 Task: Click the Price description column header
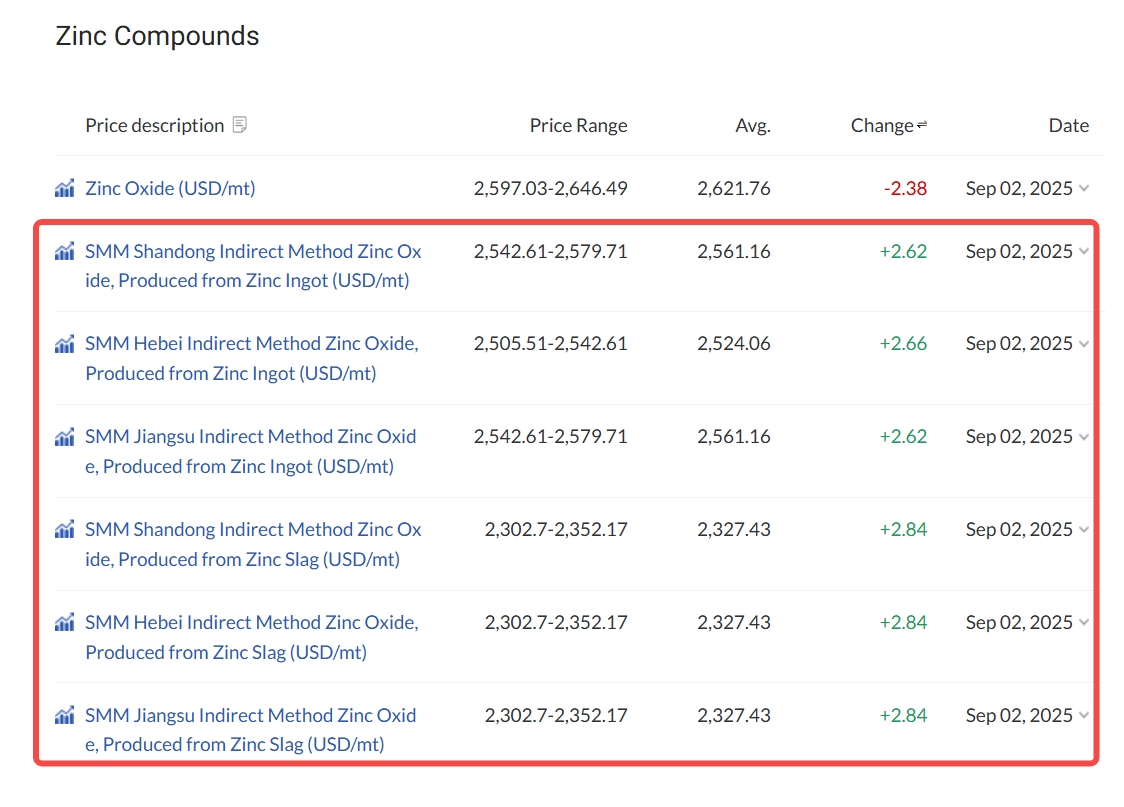[155, 125]
